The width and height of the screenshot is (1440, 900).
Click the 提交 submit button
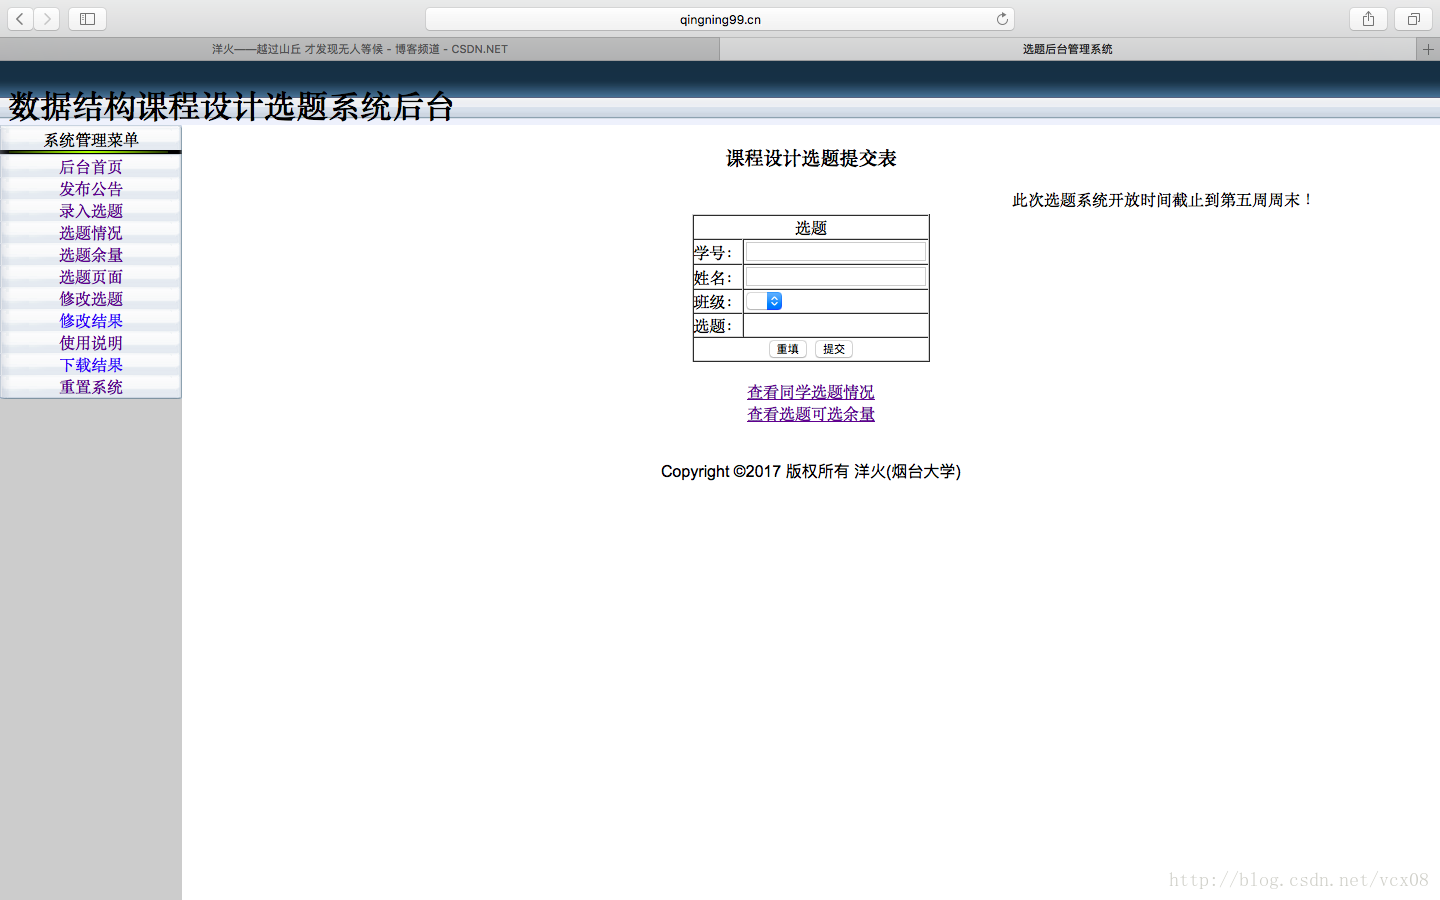click(833, 348)
